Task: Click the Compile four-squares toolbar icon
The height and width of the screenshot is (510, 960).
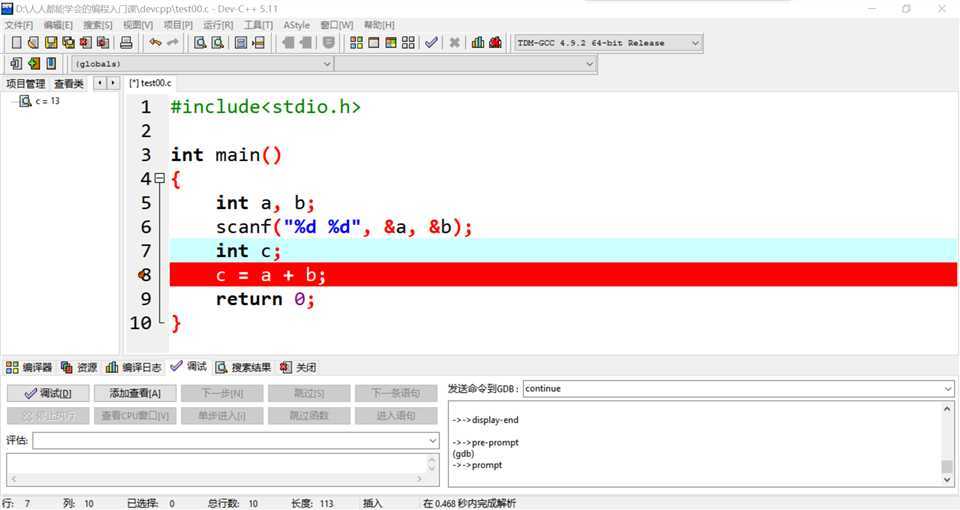Action: [x=356, y=43]
